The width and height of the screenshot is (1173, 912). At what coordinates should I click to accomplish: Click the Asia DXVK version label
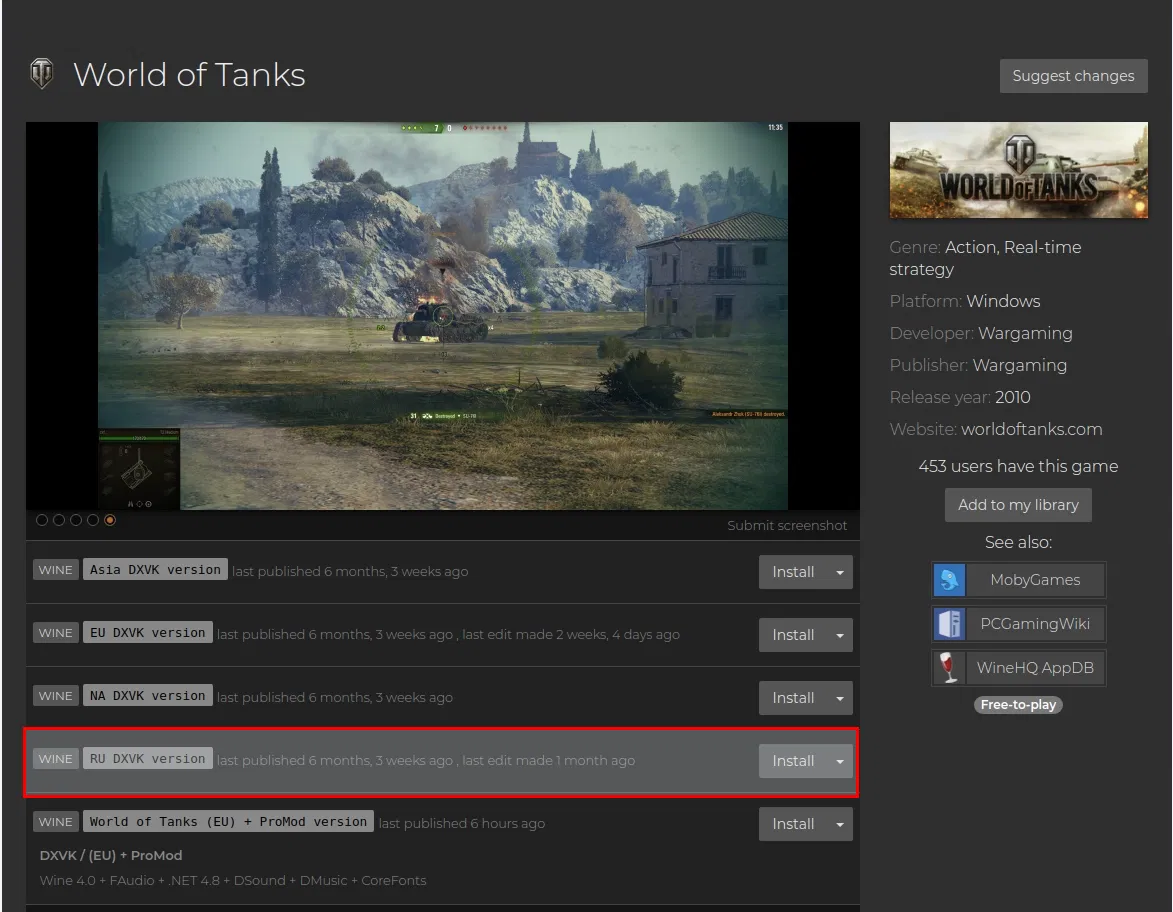(155, 569)
